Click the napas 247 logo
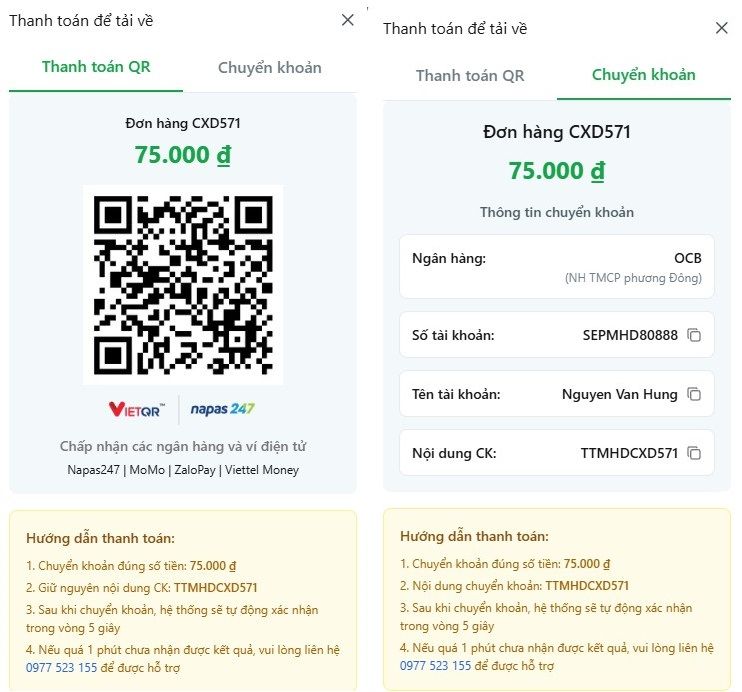742x692 pixels. (x=222, y=409)
